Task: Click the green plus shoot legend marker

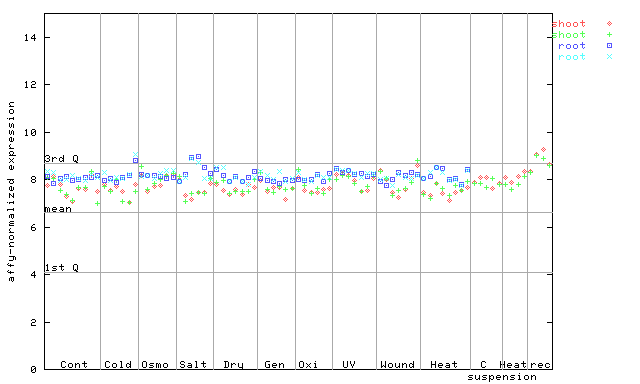Action: pyautogui.click(x=609, y=35)
